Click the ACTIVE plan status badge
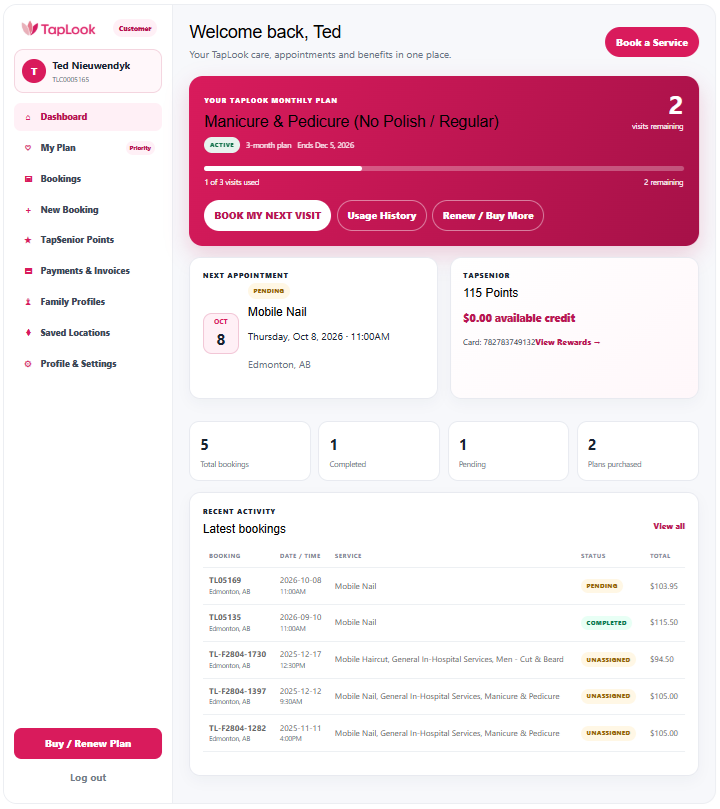Image resolution: width=720 pixels, height=809 pixels. tap(222, 145)
